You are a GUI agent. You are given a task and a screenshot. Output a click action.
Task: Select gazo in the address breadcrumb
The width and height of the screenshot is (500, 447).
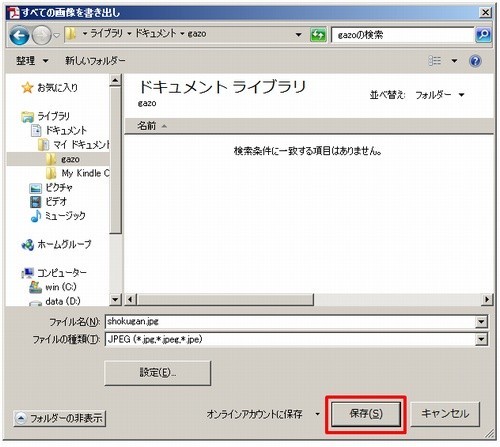pyautogui.click(x=197, y=34)
